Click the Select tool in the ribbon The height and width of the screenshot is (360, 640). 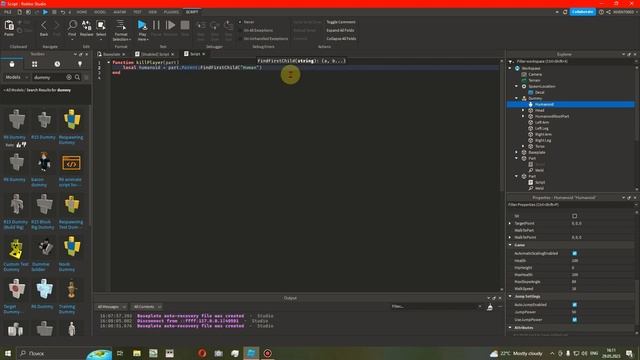coord(101,28)
